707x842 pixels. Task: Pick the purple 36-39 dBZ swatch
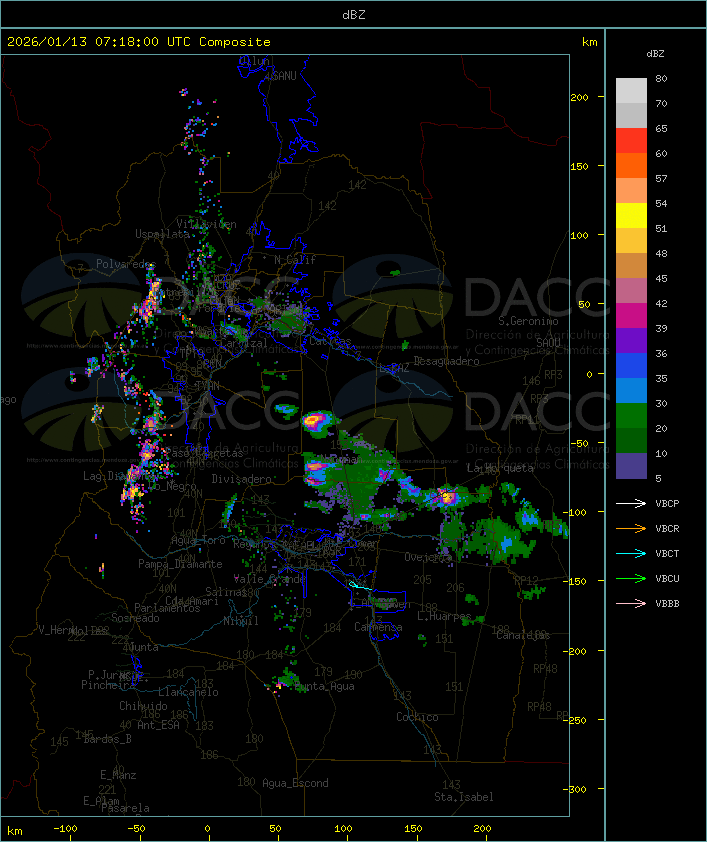tap(631, 340)
